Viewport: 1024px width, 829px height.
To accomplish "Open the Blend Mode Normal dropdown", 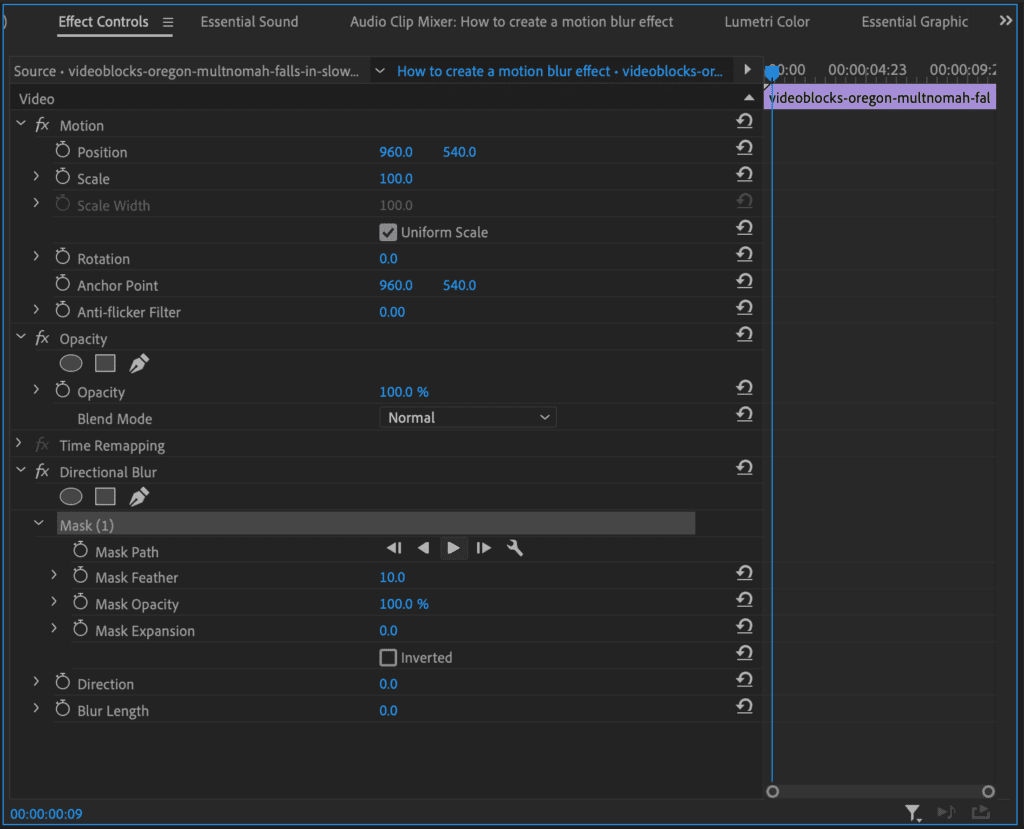I will [x=468, y=417].
